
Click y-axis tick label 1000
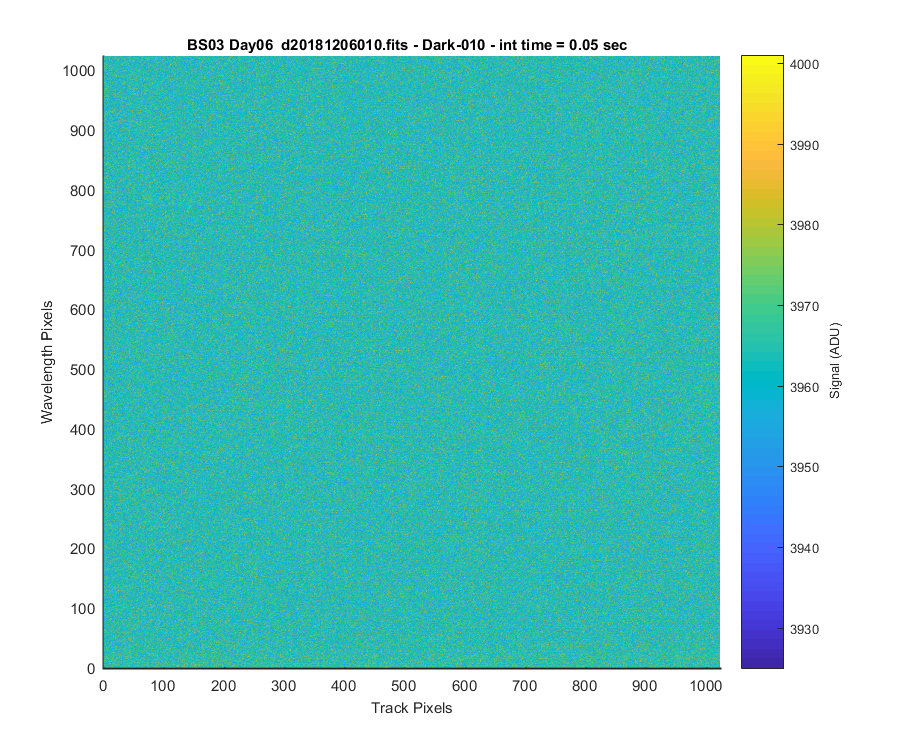pyautogui.click(x=79, y=71)
